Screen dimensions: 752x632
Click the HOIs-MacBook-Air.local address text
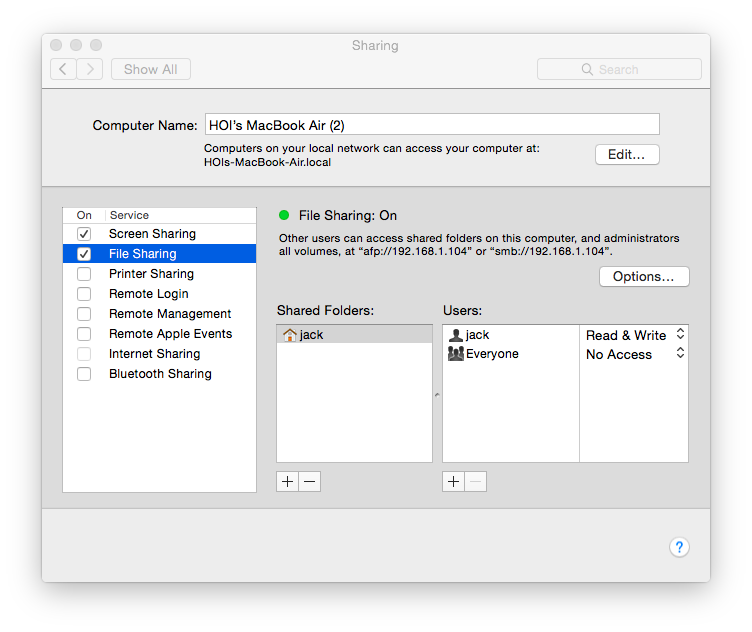tap(267, 163)
